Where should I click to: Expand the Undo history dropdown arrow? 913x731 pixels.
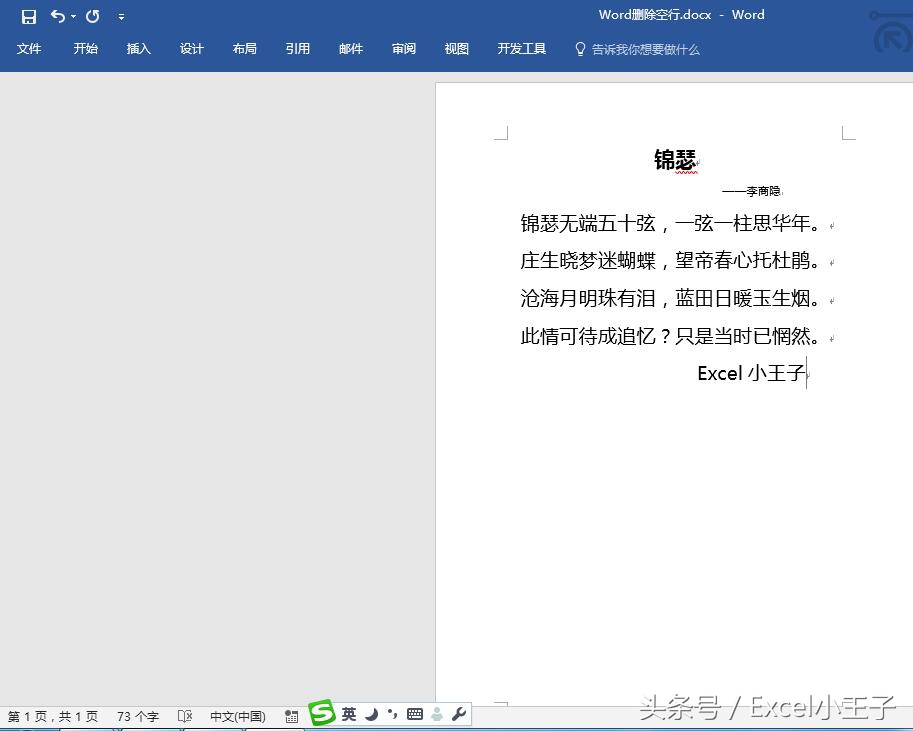pos(73,16)
